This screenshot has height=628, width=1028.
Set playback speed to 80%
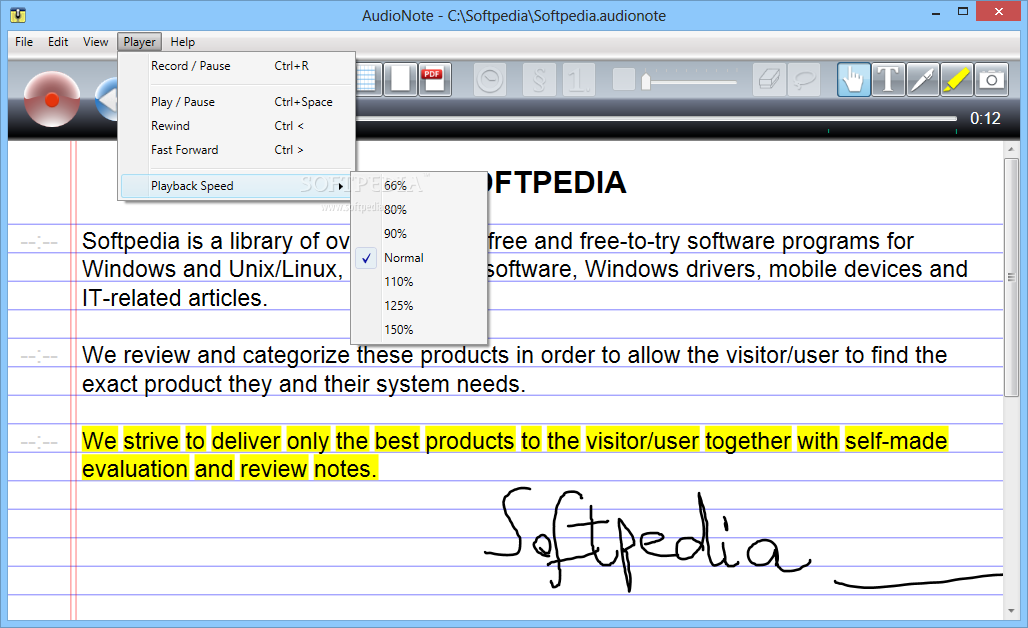420,210
